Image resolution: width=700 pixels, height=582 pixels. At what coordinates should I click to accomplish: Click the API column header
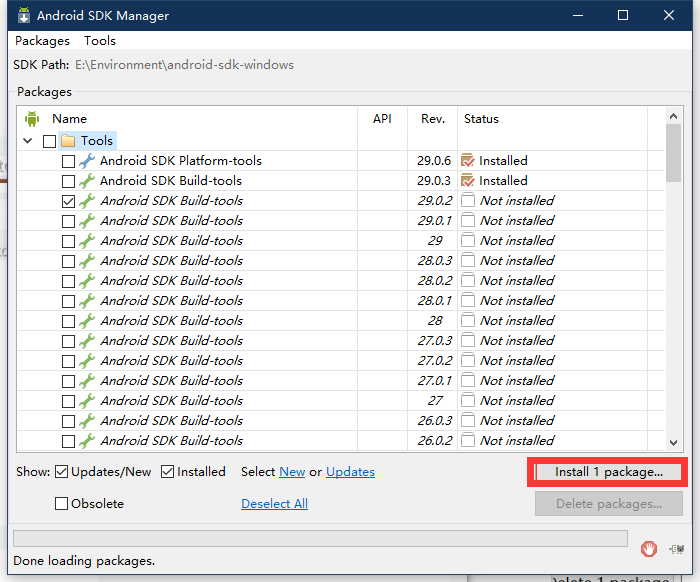click(382, 119)
